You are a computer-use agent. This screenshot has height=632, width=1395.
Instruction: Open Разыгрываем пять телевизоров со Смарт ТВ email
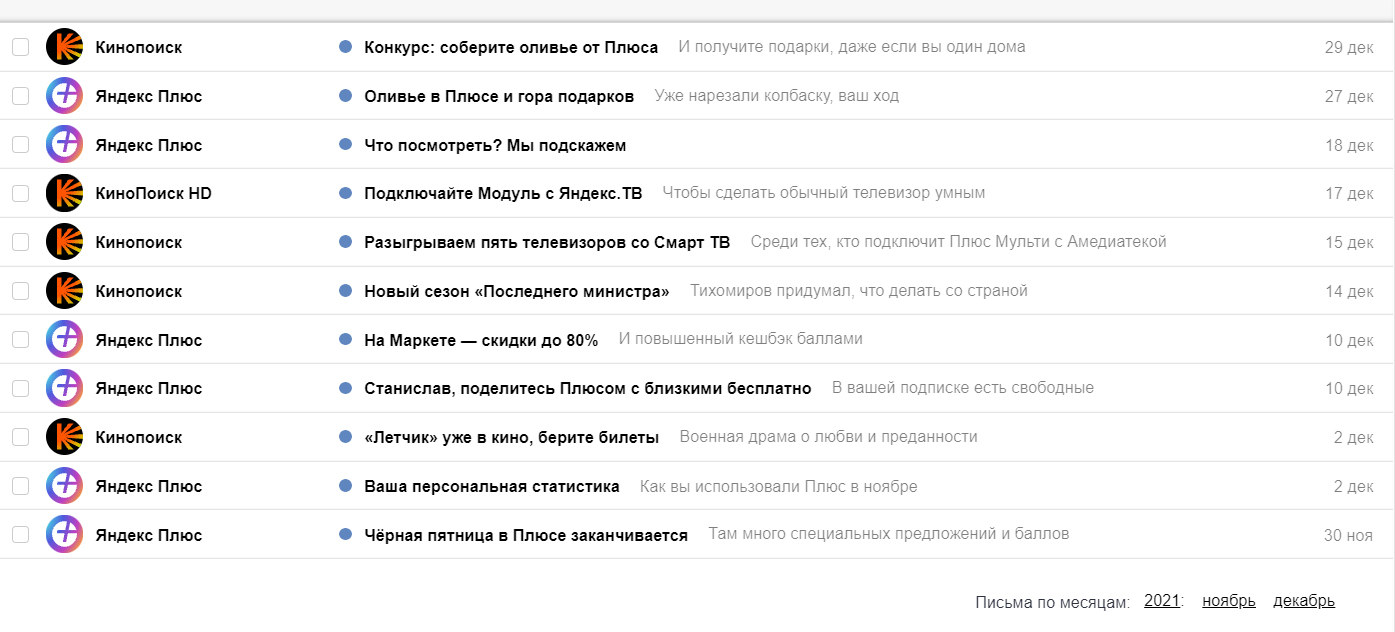pos(547,242)
